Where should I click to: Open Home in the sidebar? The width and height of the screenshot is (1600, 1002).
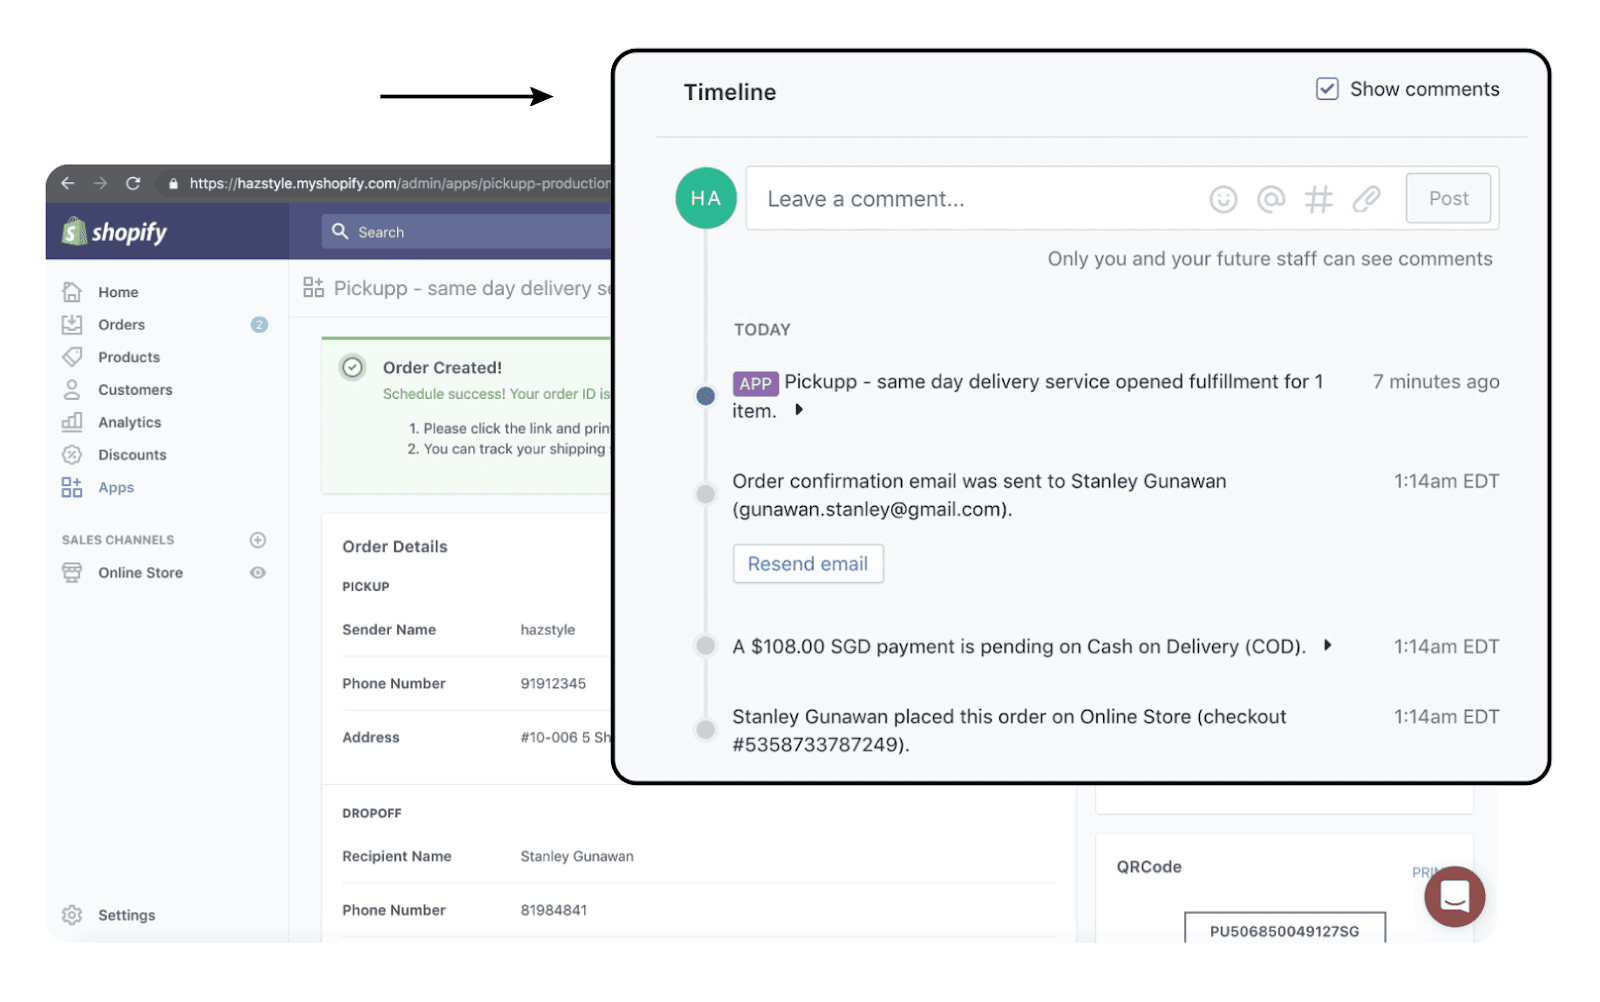[118, 292]
